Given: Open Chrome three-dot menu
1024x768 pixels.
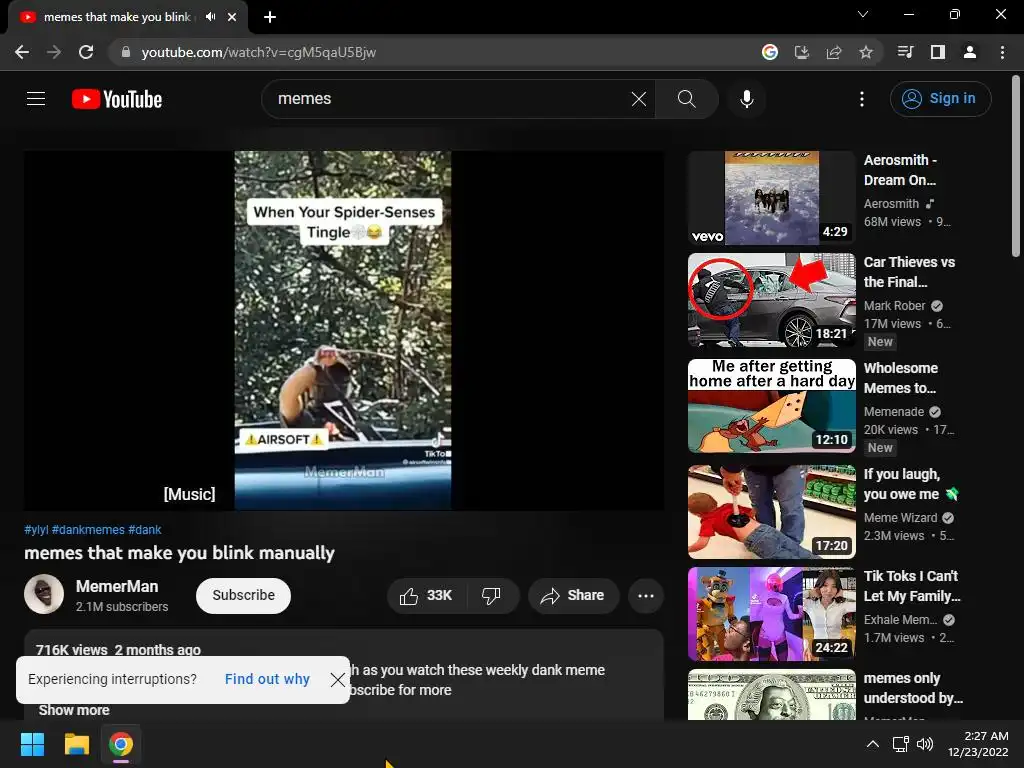Looking at the screenshot, I should pos(1002,52).
